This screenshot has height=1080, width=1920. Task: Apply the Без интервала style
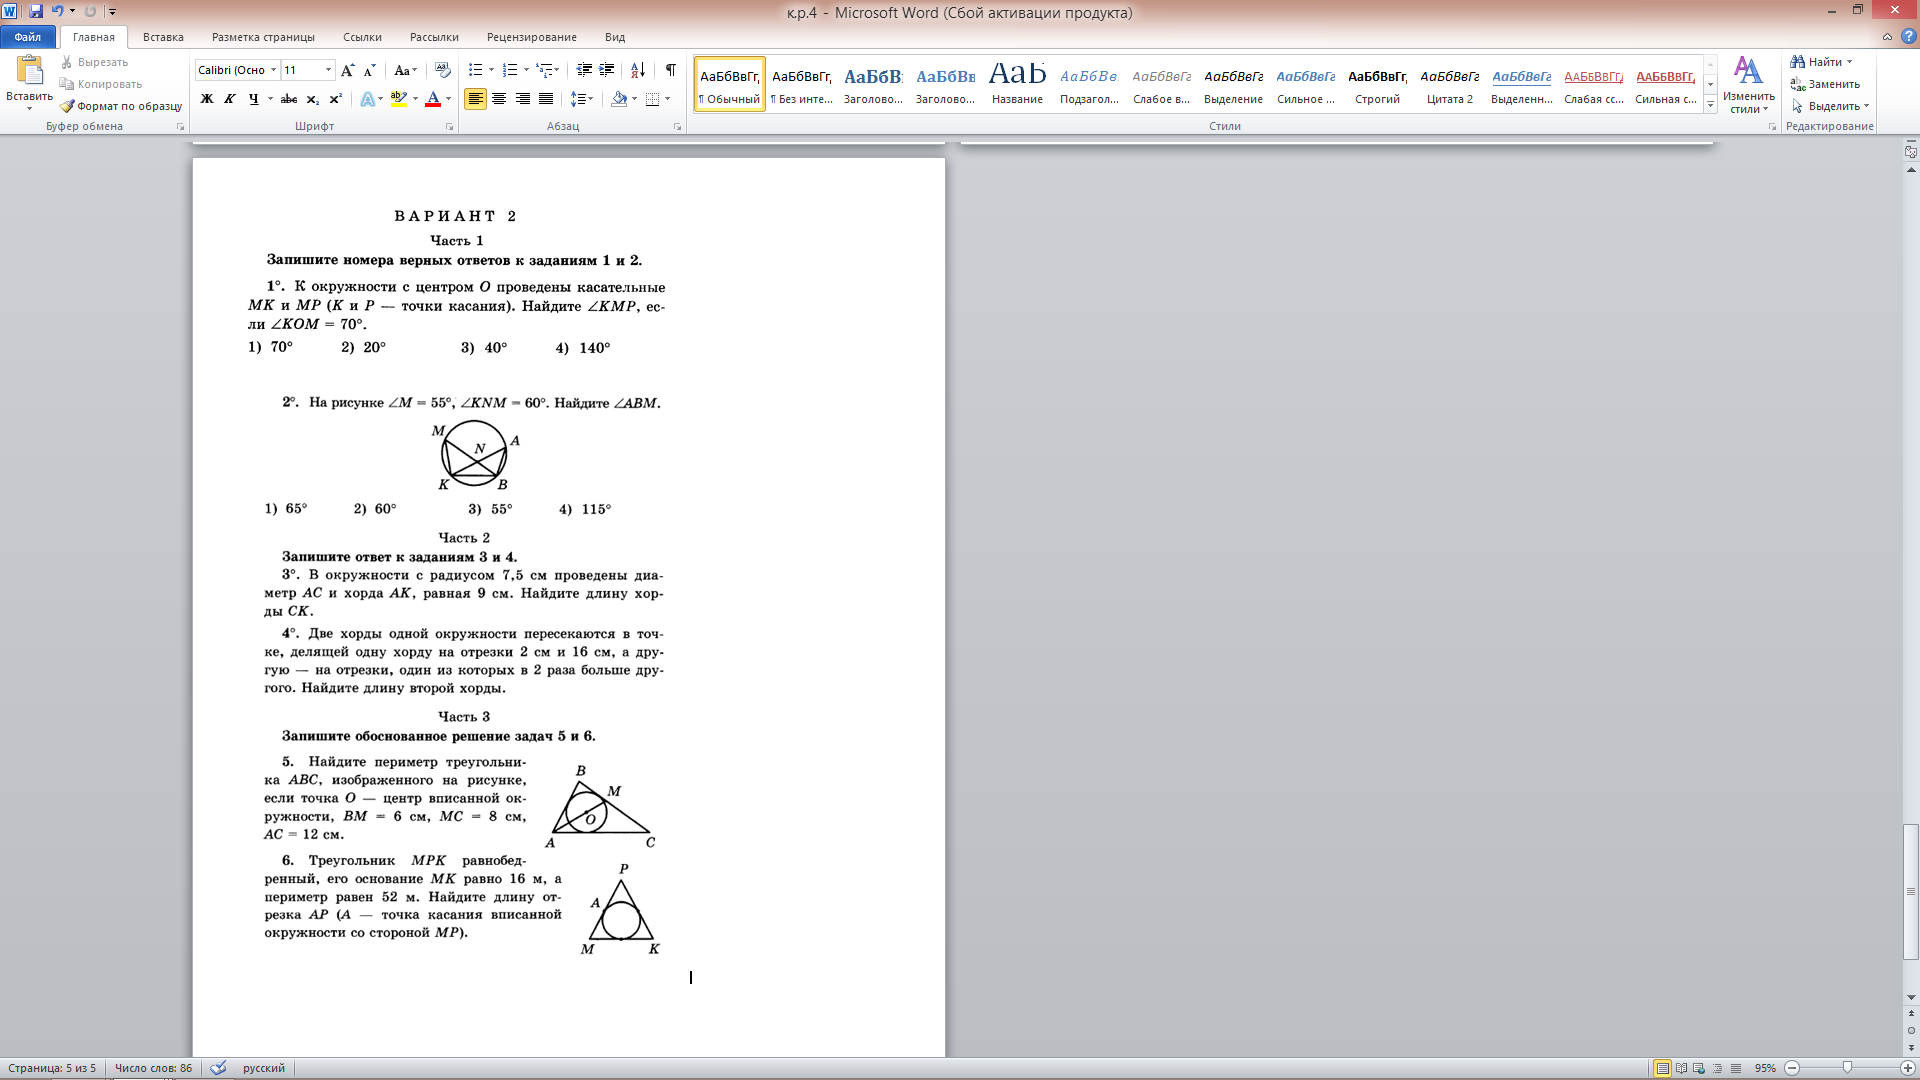click(802, 84)
